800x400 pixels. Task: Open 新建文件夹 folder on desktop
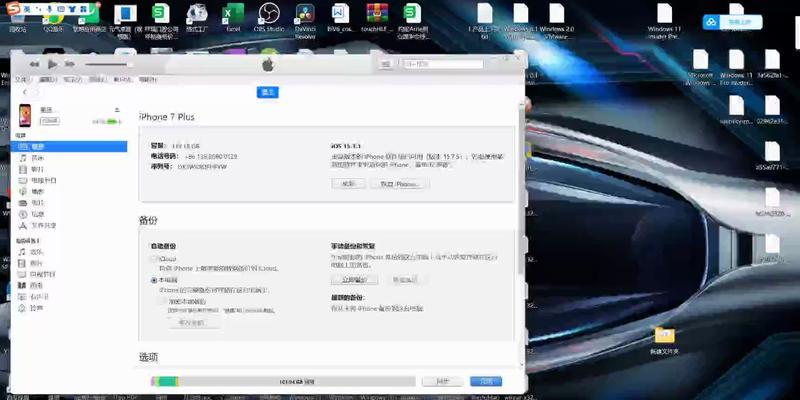(x=664, y=341)
